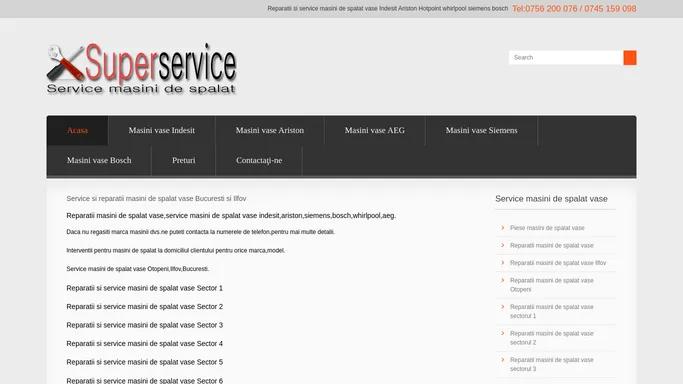Click the line mentioning Otopeni,Ilfov,Bucuresti
This screenshot has height=384, width=683.
[138, 269]
